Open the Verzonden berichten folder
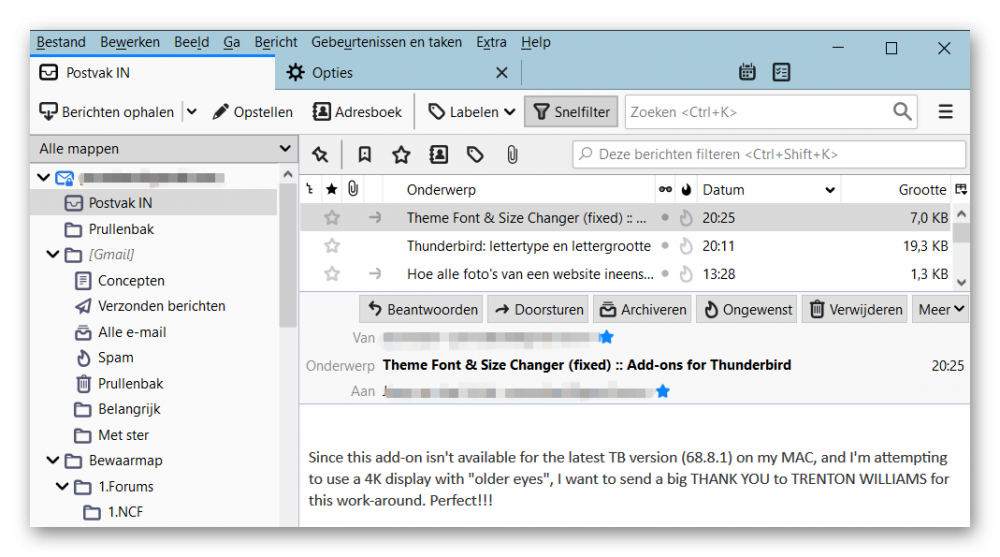Image resolution: width=1000 pixels, height=557 pixels. pos(161,306)
